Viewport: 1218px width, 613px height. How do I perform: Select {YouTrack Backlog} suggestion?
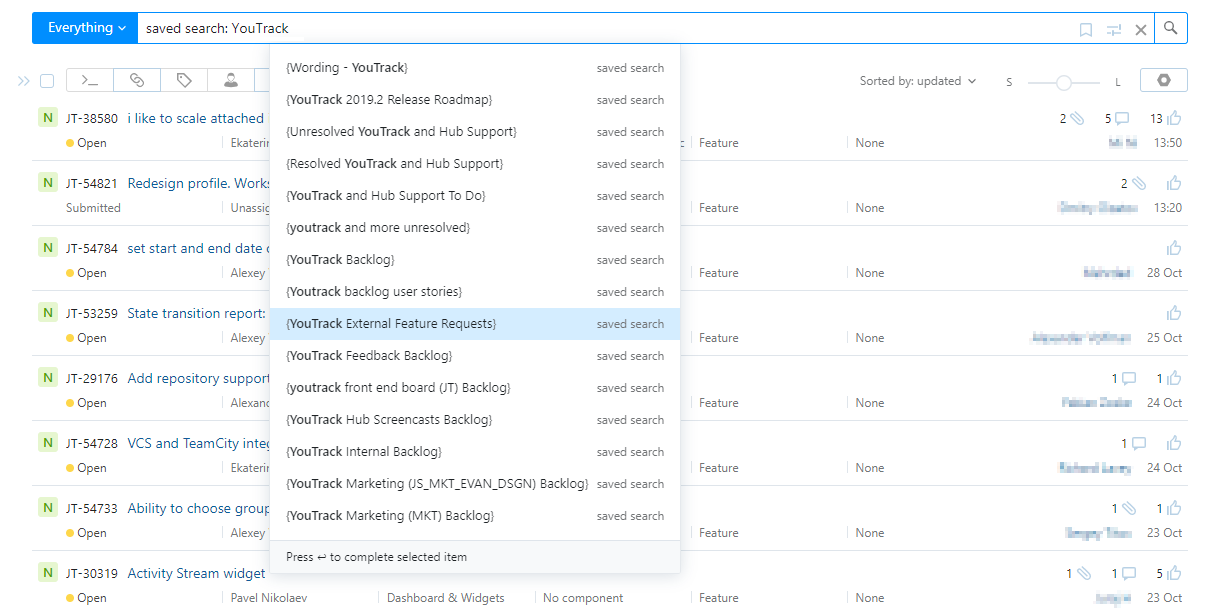point(475,260)
